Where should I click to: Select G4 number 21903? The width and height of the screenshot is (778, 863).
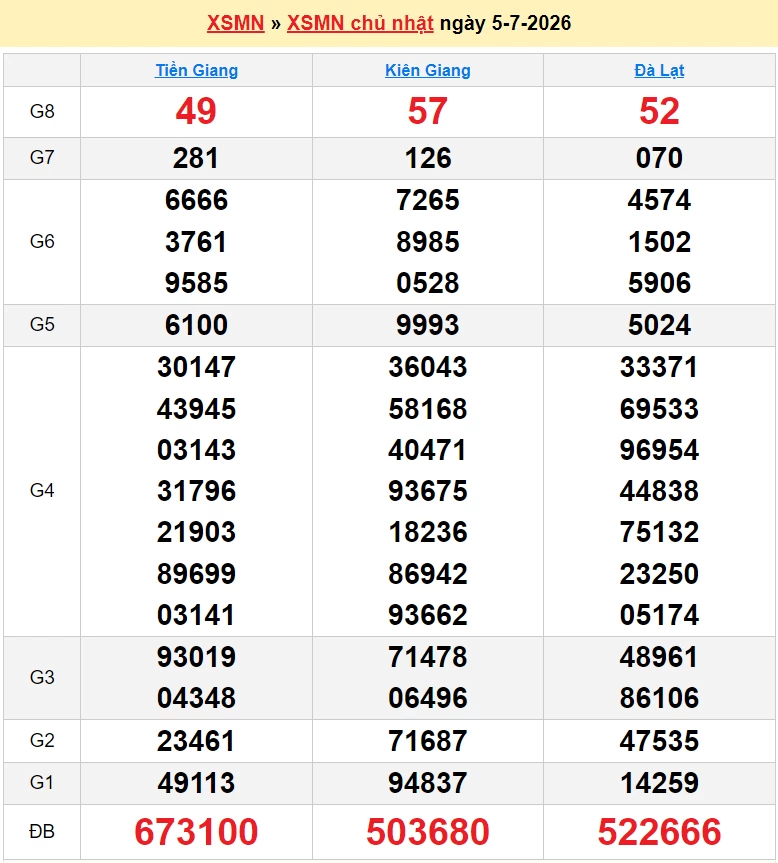point(196,532)
